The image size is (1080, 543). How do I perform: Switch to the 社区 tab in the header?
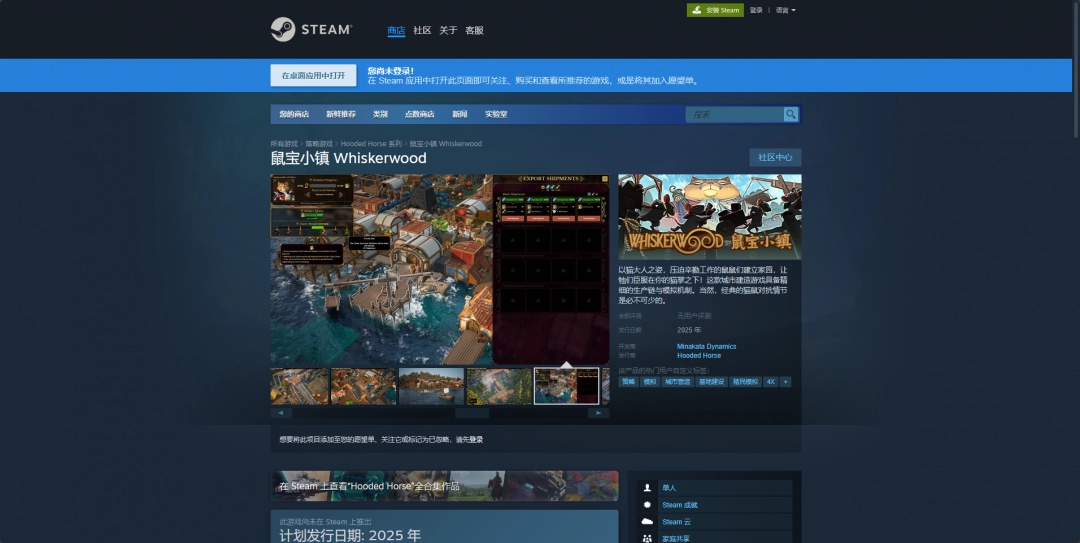point(422,31)
